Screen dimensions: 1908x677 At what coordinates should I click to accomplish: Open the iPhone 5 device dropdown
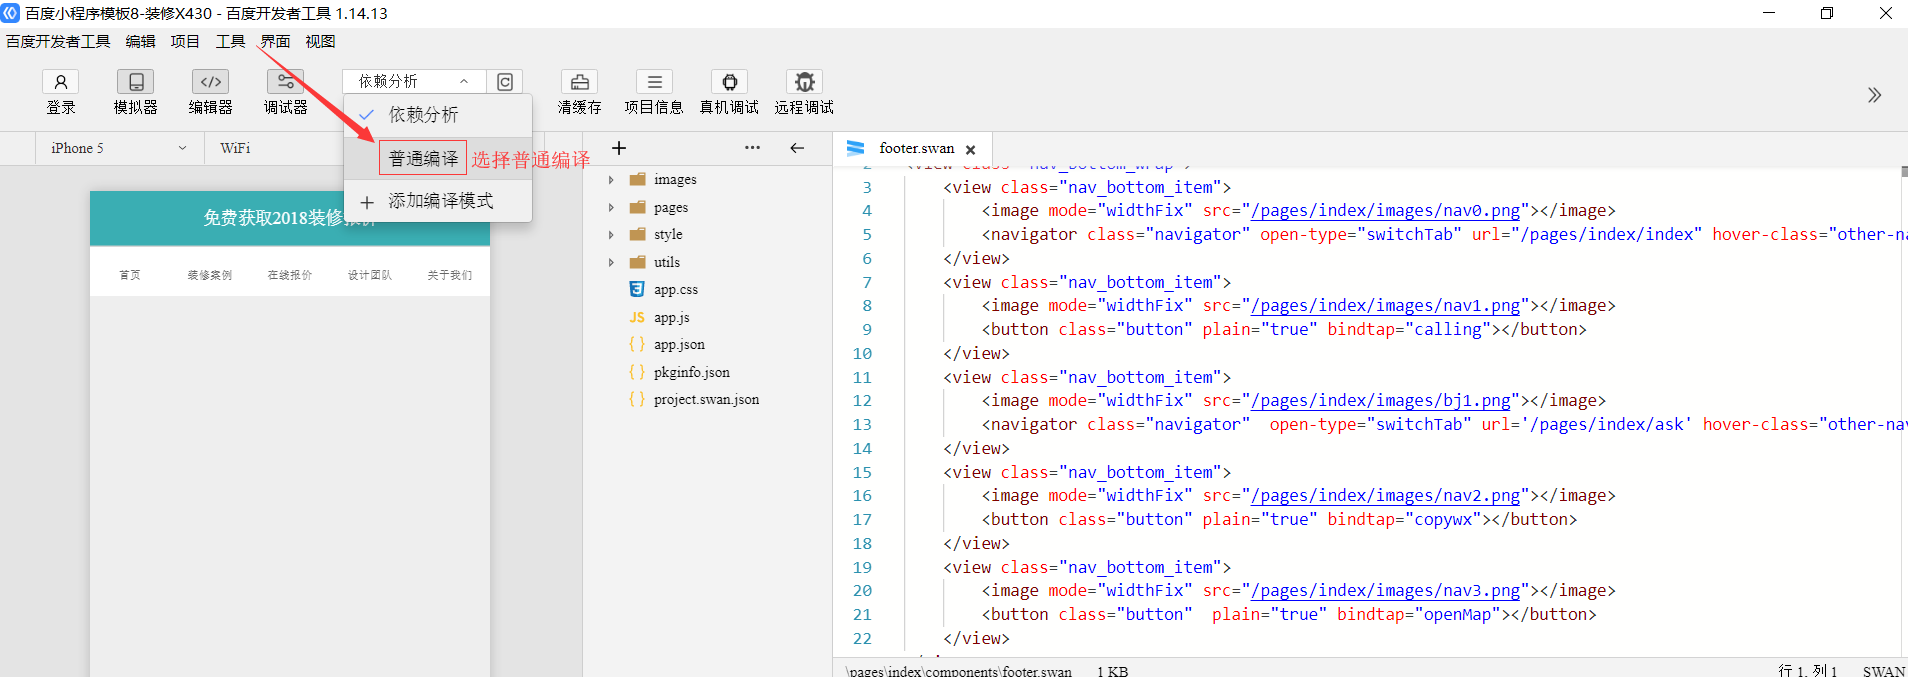118,148
